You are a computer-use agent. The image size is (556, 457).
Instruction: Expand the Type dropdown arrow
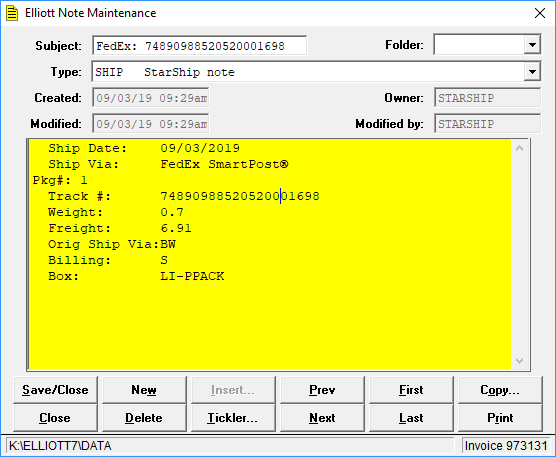pos(532,72)
